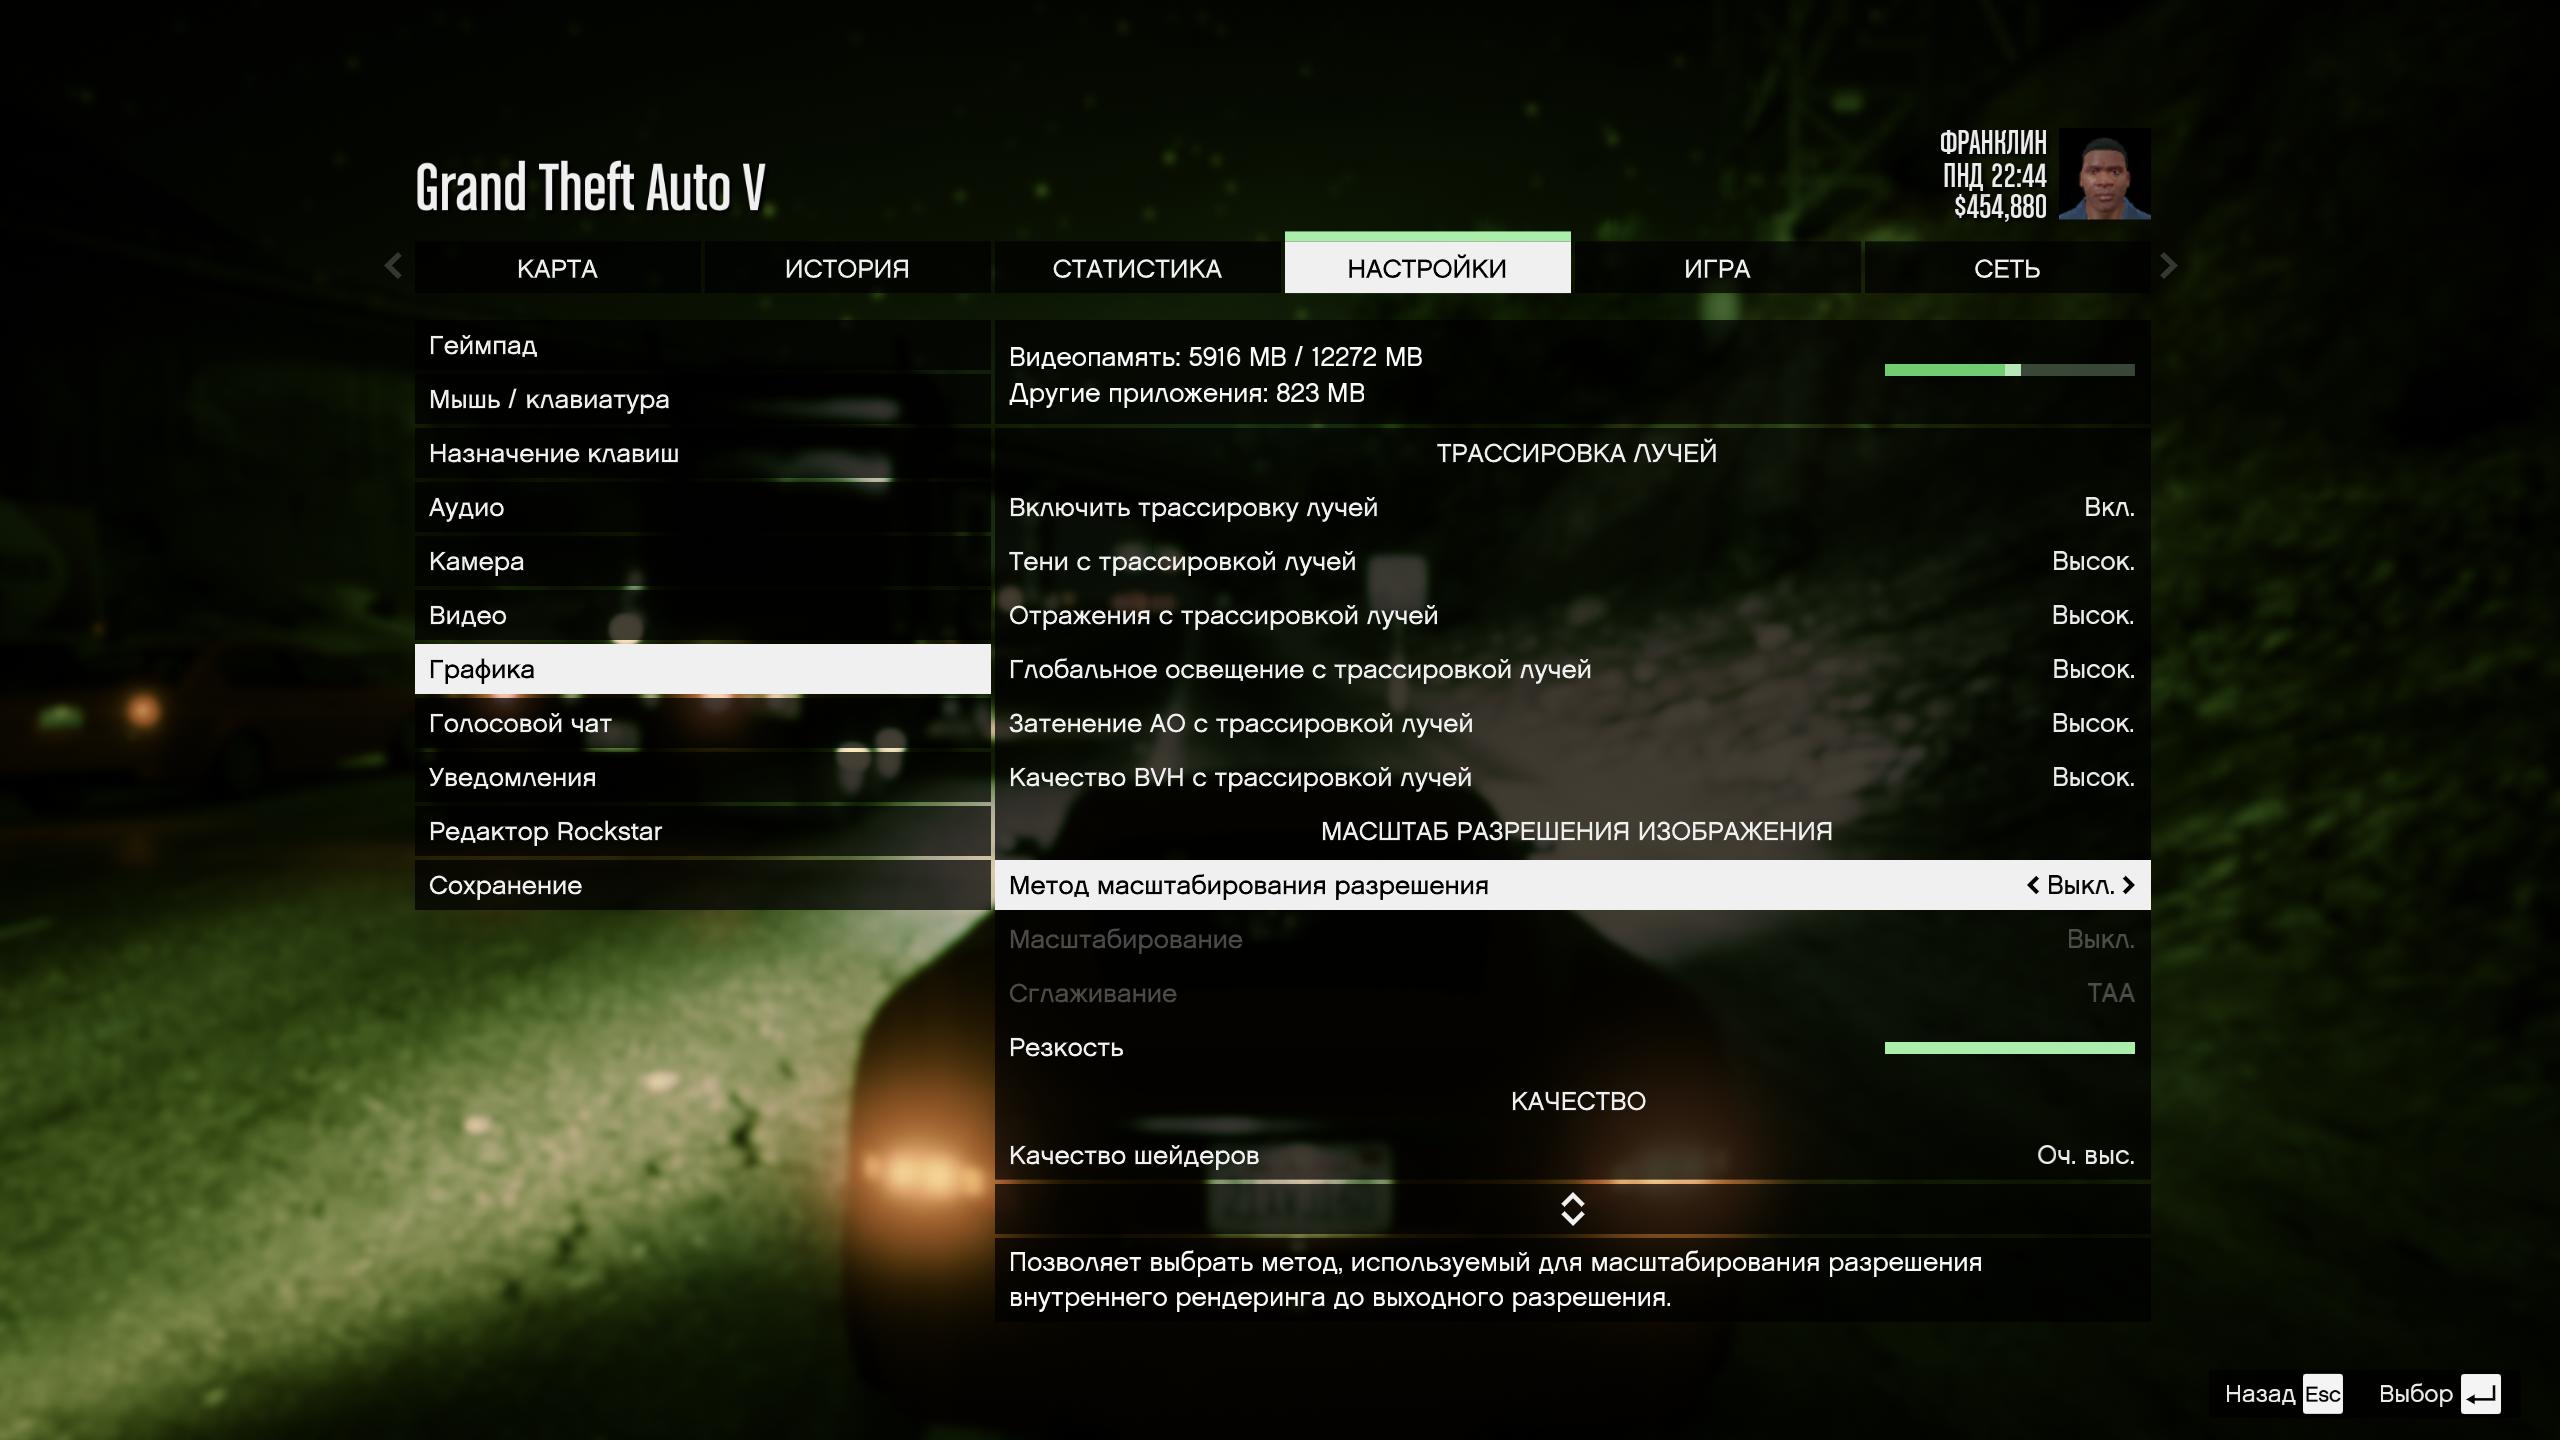Open Голосовой чат settings
Screen dimensions: 2560x1440
click(x=703, y=723)
